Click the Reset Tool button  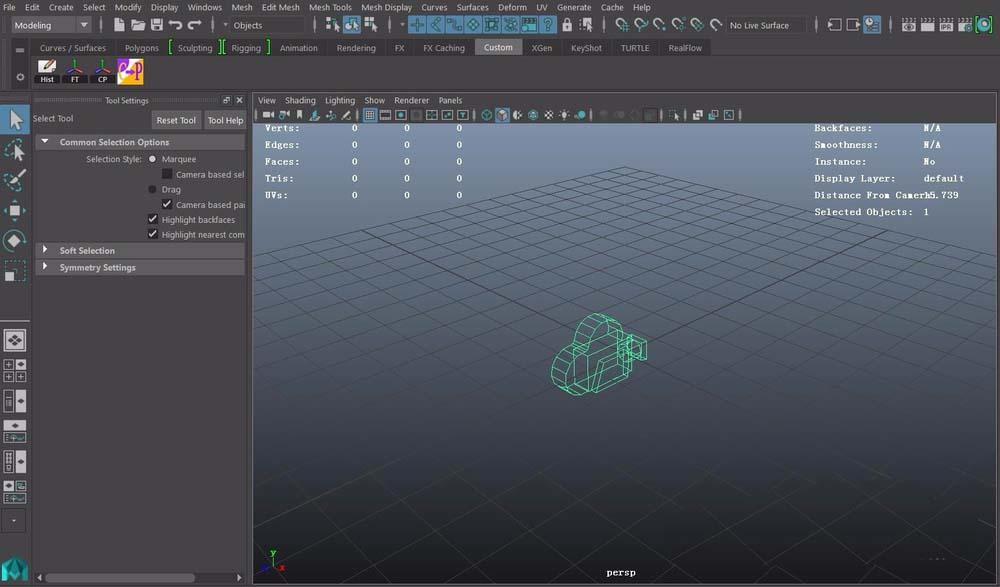[176, 120]
